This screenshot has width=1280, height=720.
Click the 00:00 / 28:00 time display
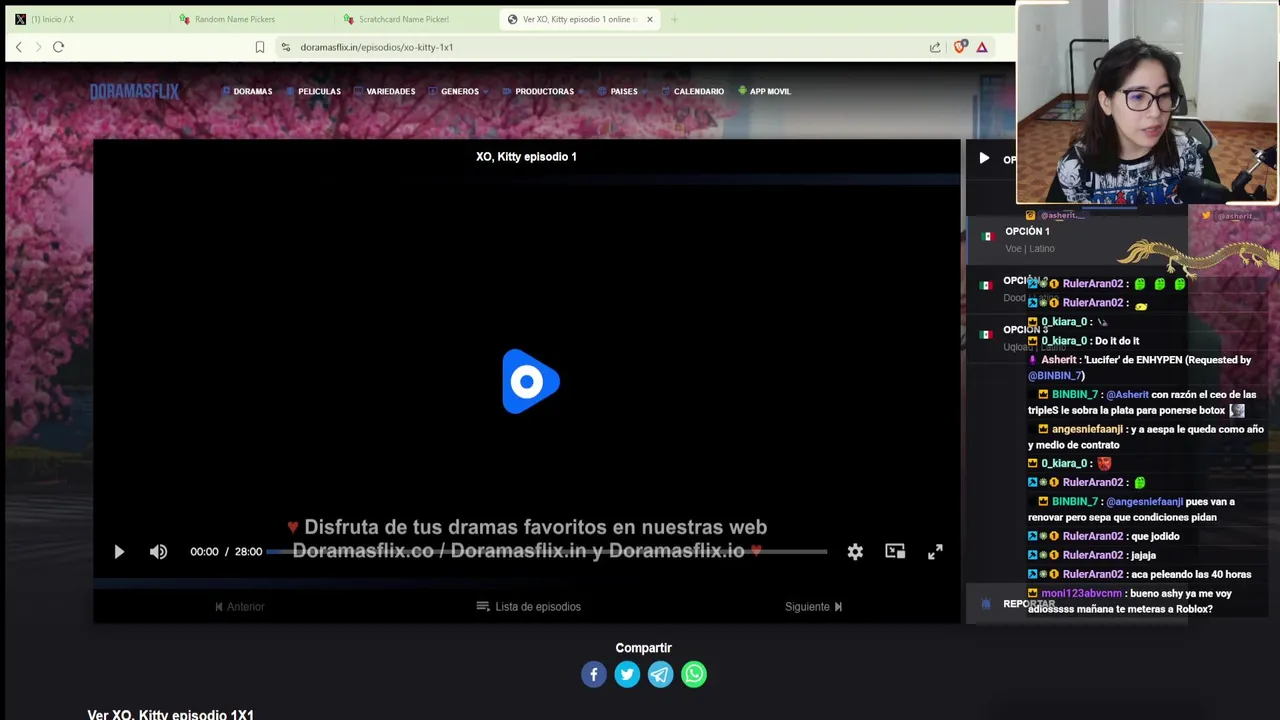tap(226, 552)
